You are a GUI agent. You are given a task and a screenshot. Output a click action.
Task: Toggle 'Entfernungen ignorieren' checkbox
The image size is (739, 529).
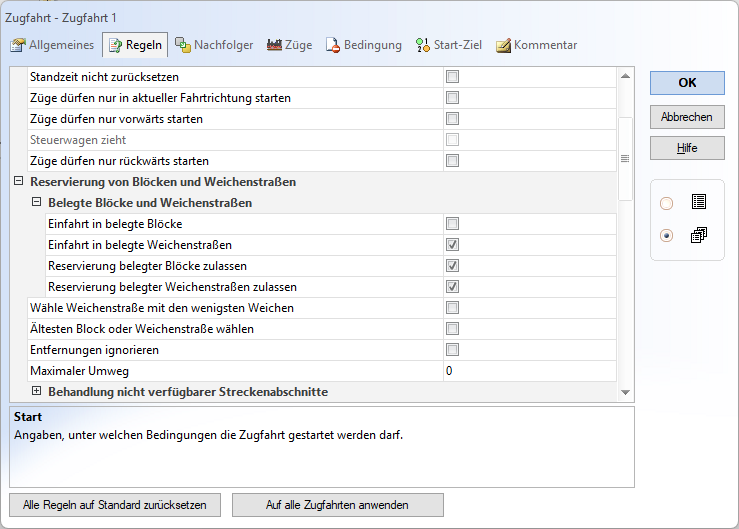[452, 349]
